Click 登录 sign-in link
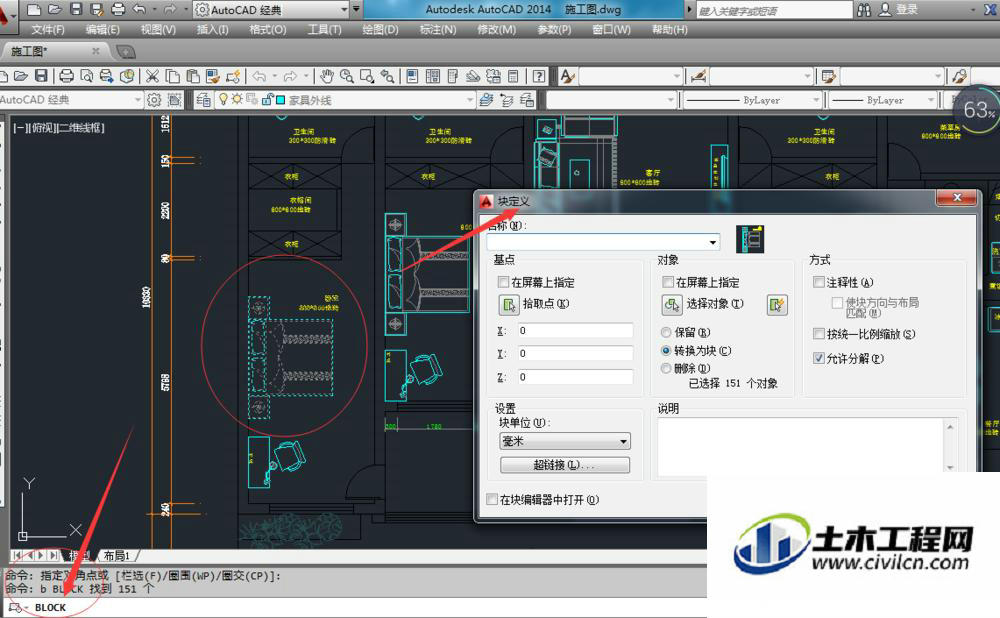This screenshot has height=618, width=1000. (907, 10)
